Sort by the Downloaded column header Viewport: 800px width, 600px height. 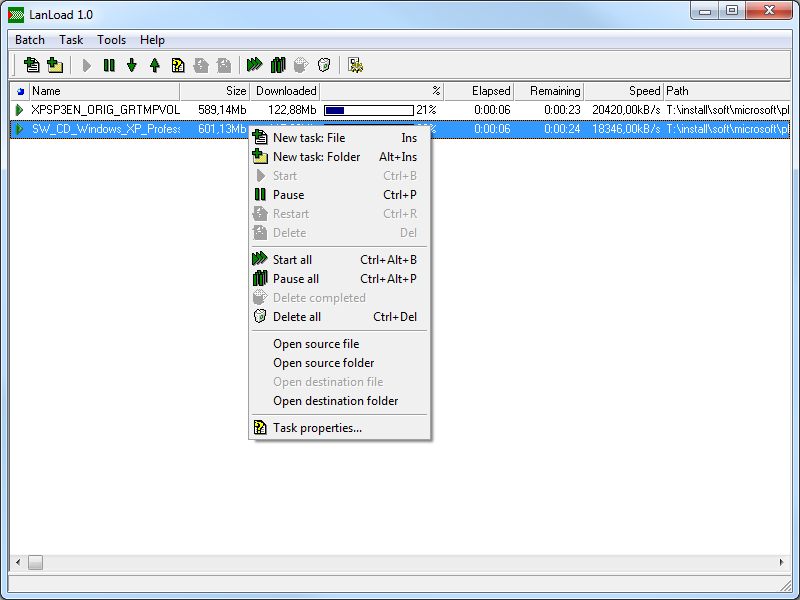click(285, 91)
